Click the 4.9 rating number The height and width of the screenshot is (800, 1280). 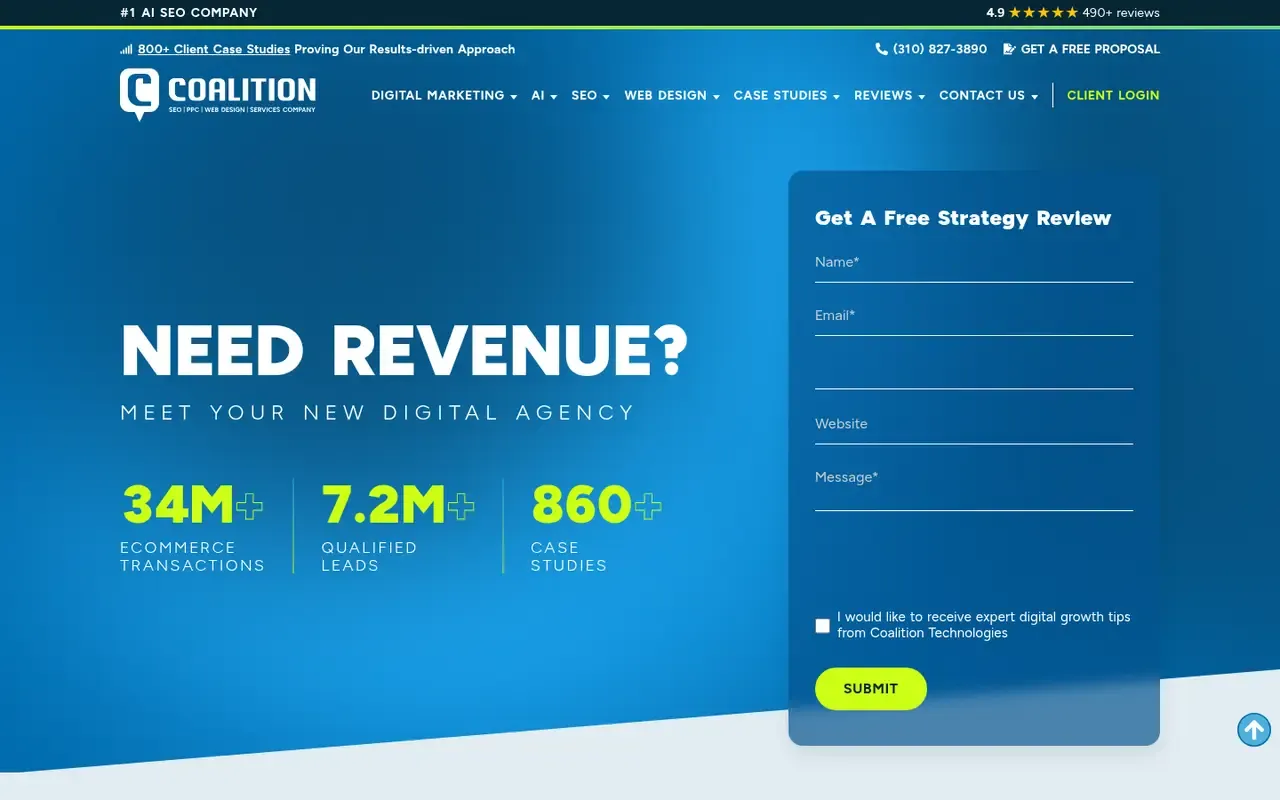995,13
